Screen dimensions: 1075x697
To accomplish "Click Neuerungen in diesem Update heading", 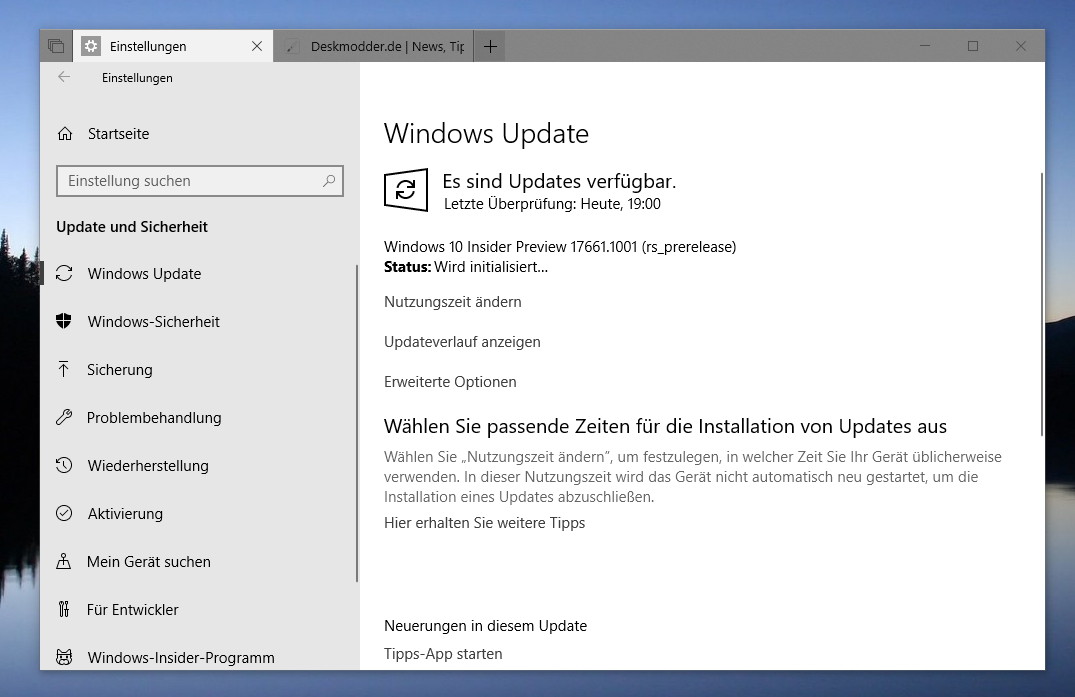I will click(x=485, y=626).
